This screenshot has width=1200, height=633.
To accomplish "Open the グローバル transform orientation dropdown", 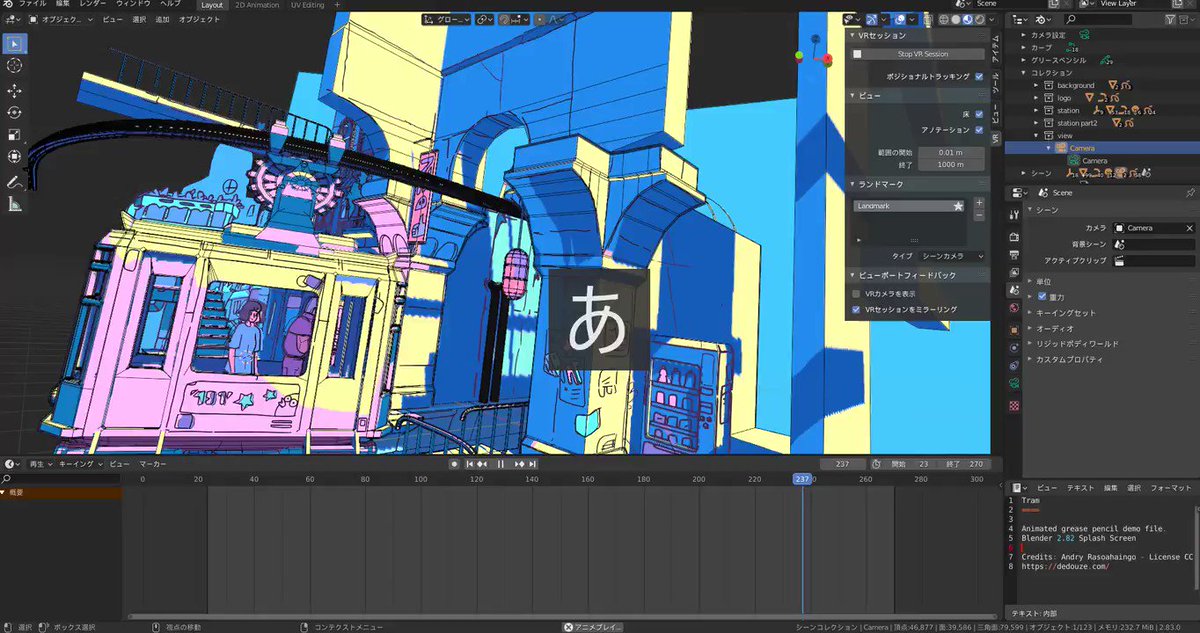I will coord(444,19).
